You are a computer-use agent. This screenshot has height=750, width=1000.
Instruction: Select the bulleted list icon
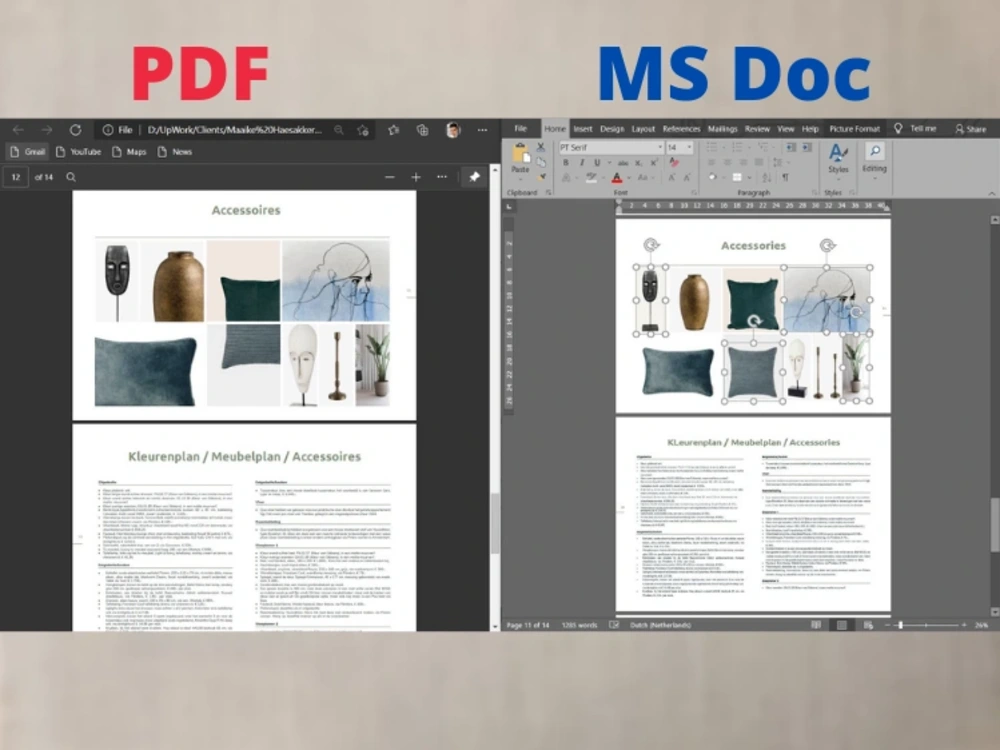tap(714, 146)
